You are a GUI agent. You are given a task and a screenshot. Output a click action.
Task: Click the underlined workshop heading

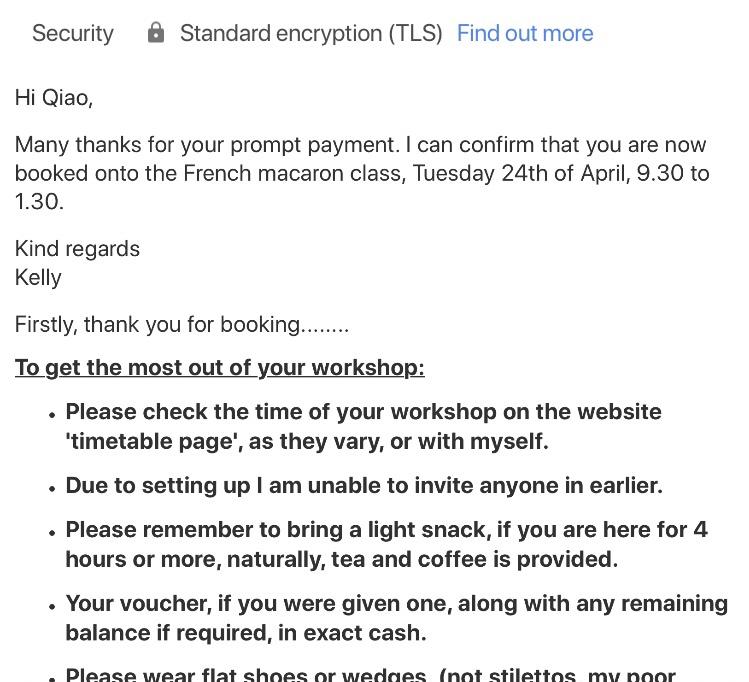(219, 368)
